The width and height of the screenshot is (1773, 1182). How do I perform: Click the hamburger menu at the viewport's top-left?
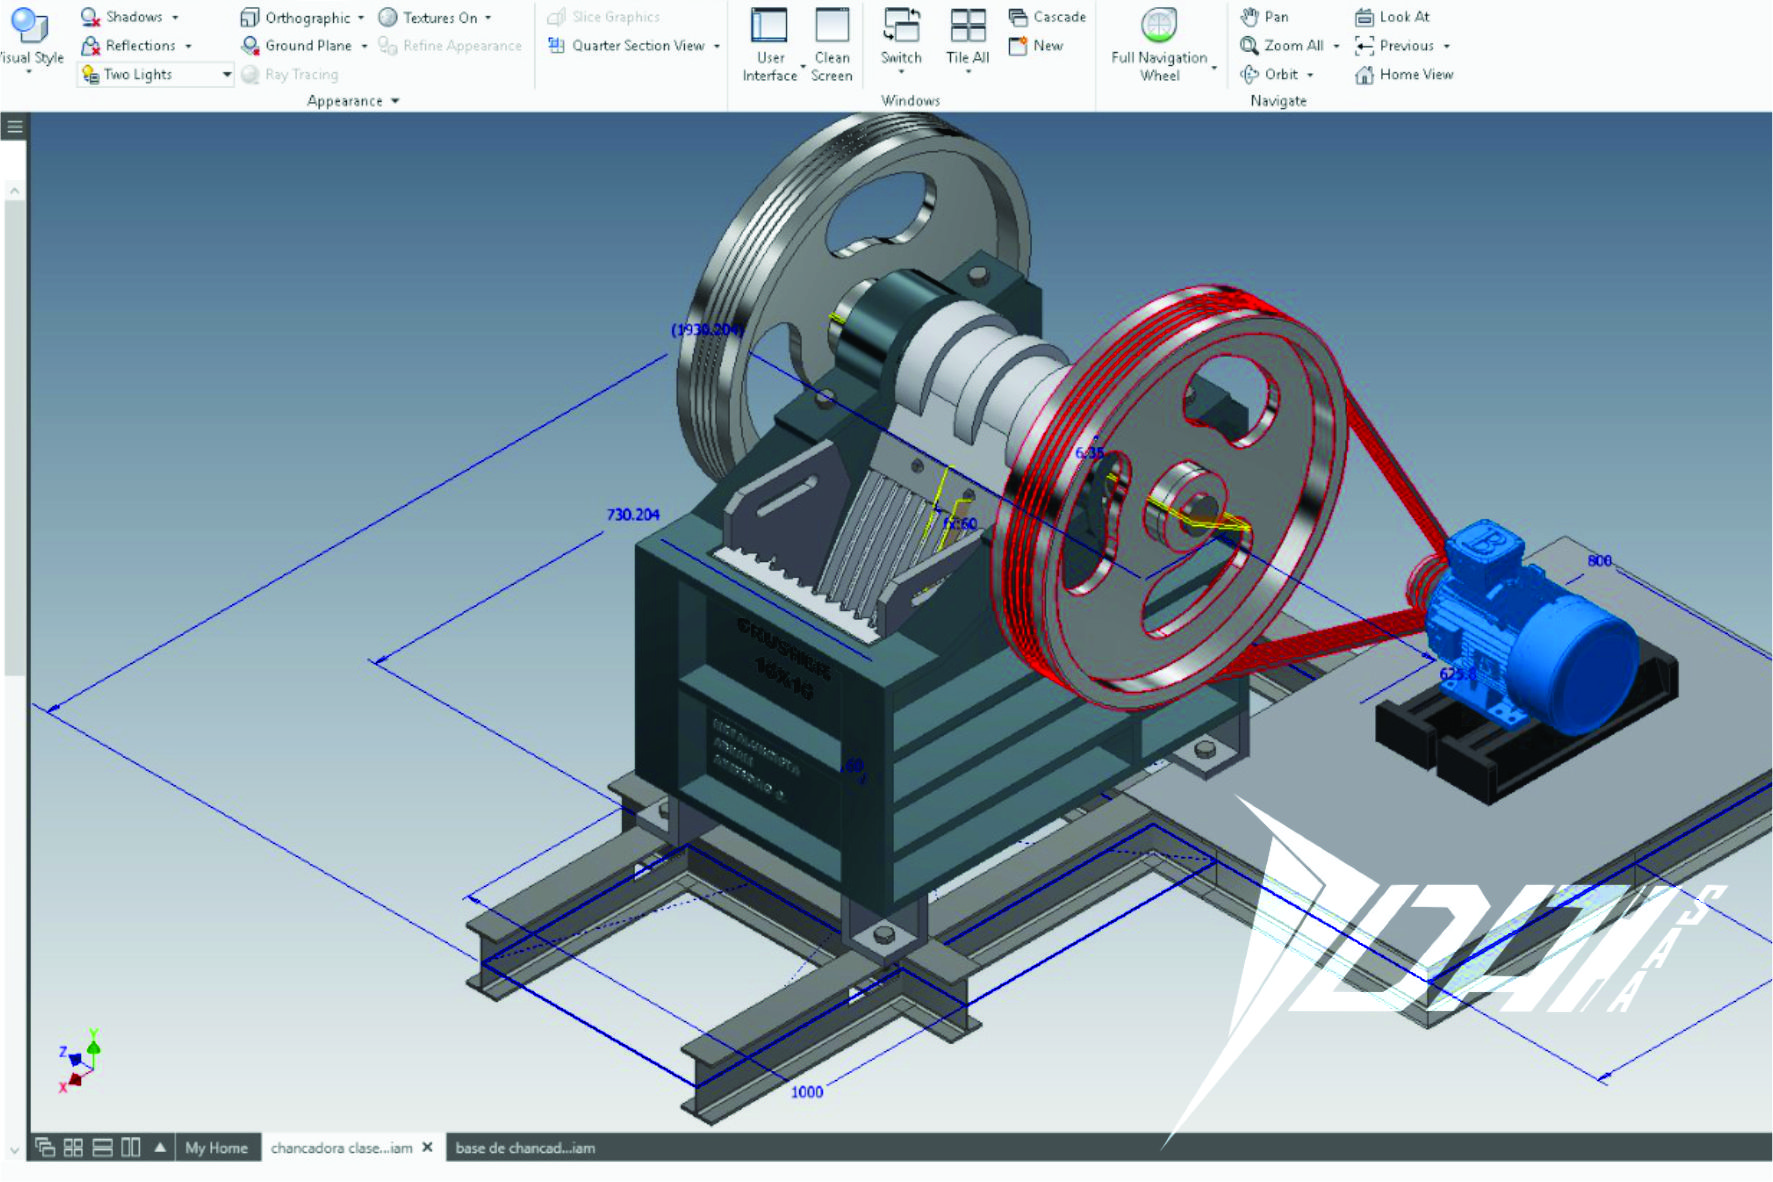(x=14, y=126)
